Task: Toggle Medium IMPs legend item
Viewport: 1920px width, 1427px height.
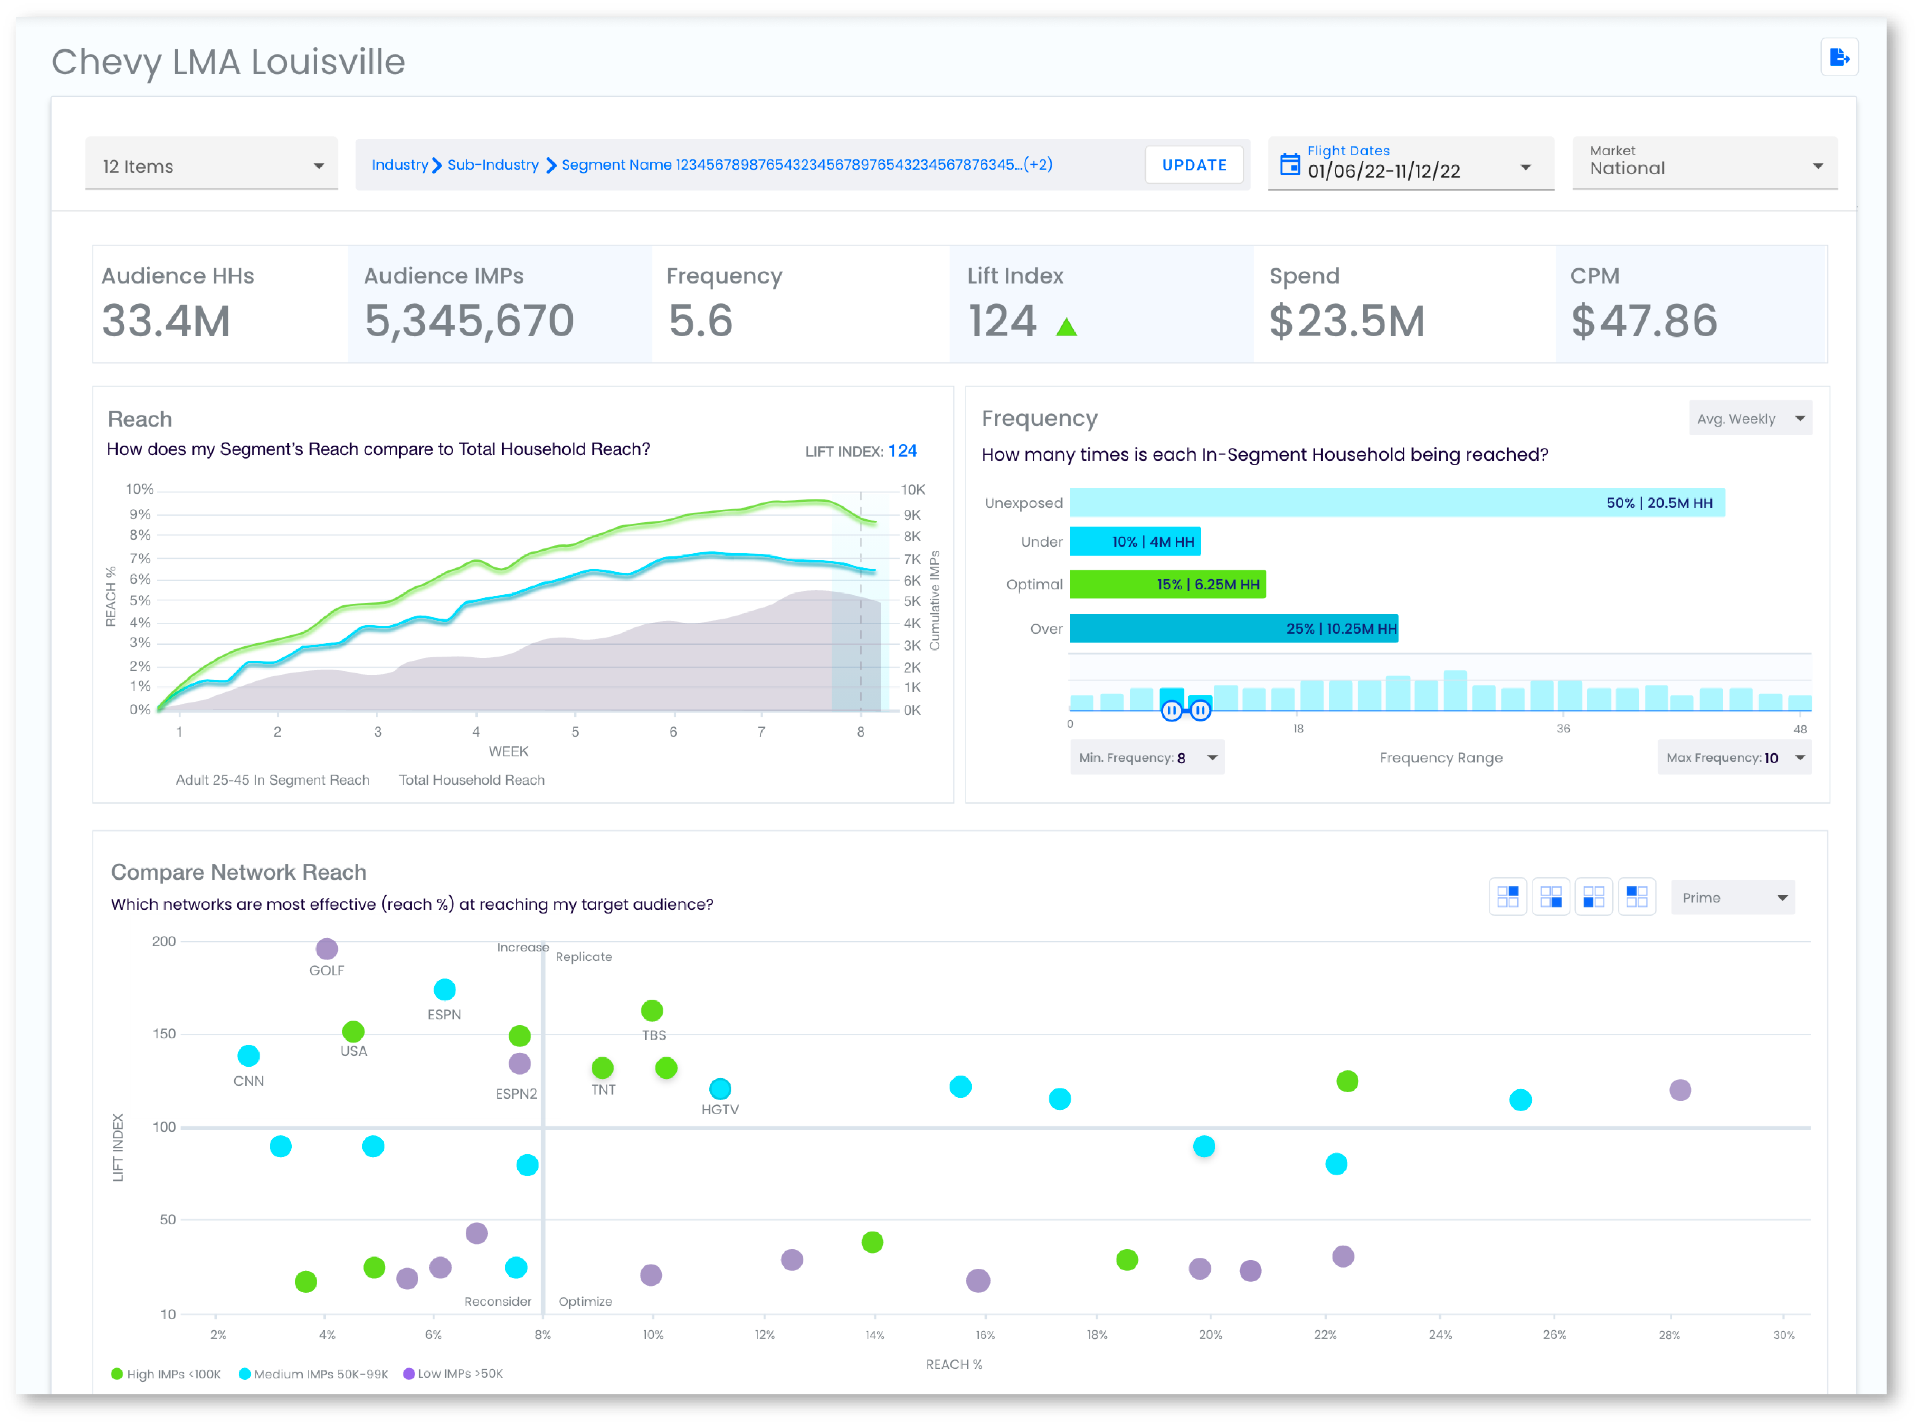Action: coord(314,1374)
